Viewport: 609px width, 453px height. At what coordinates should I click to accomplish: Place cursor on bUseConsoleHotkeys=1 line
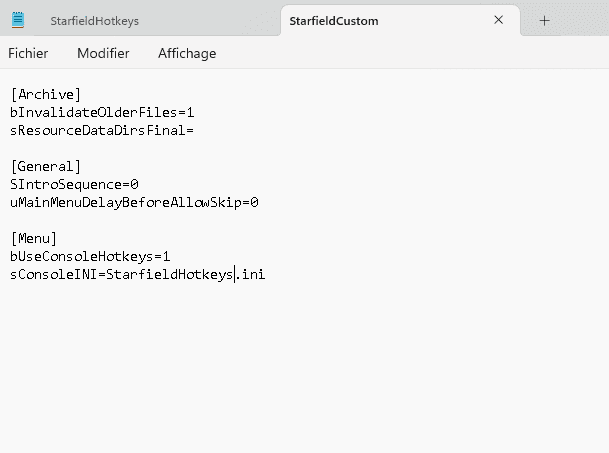click(90, 256)
